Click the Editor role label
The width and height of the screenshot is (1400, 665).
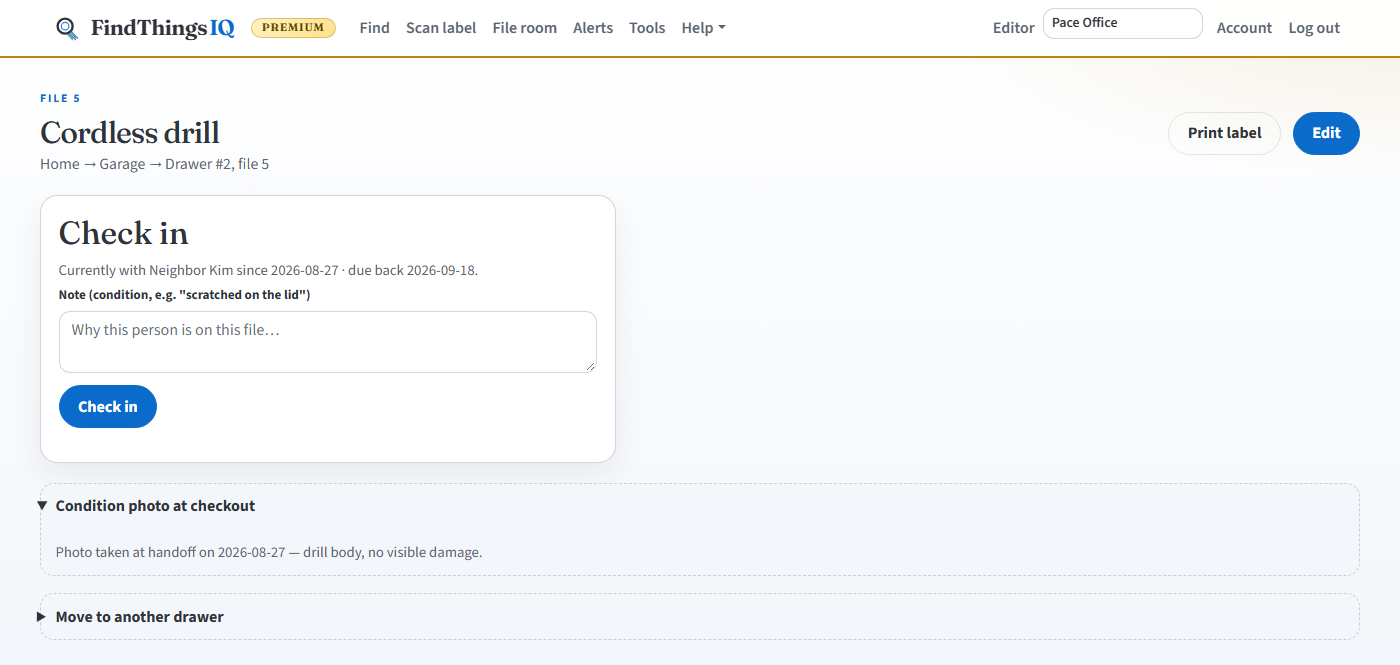(x=1013, y=28)
